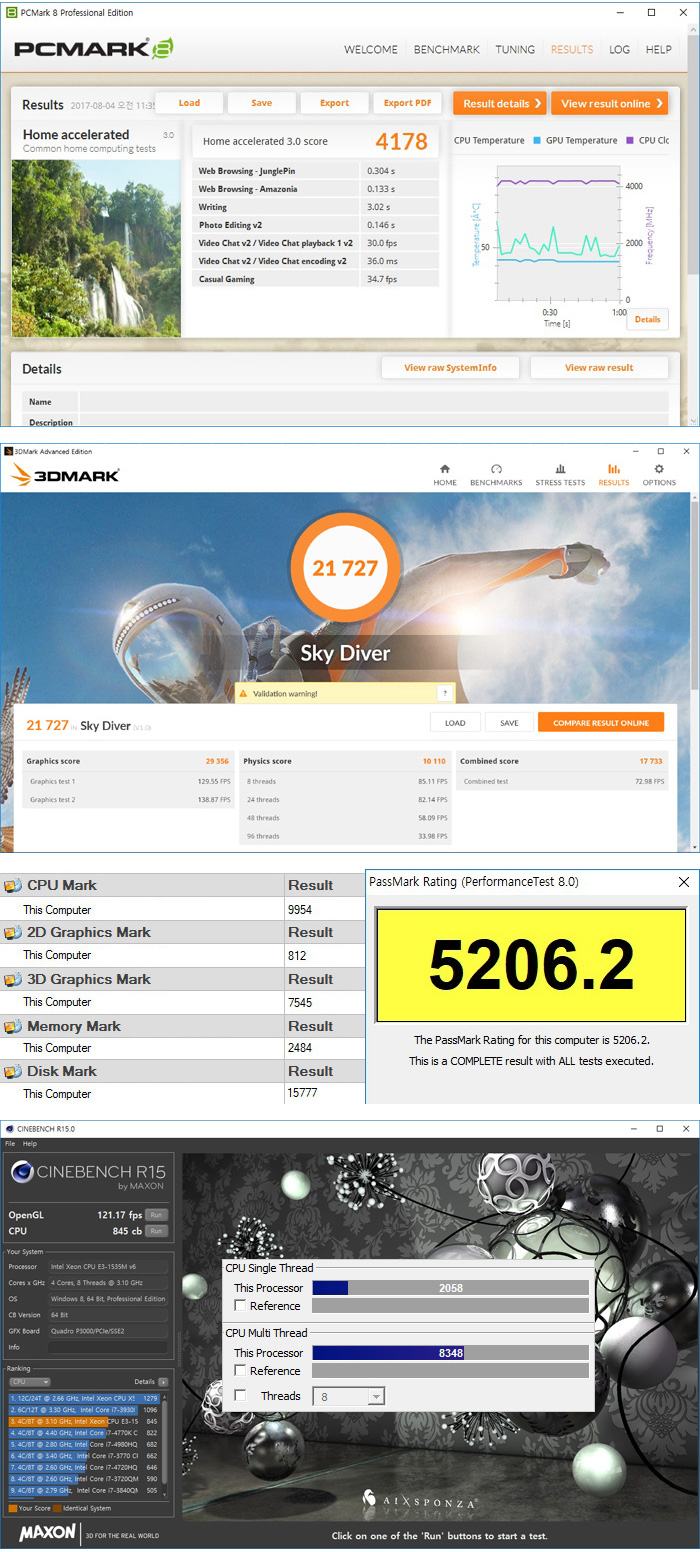Click the PCMark 8 logo
Viewport: 700px width, 1552px height.
[x=94, y=48]
